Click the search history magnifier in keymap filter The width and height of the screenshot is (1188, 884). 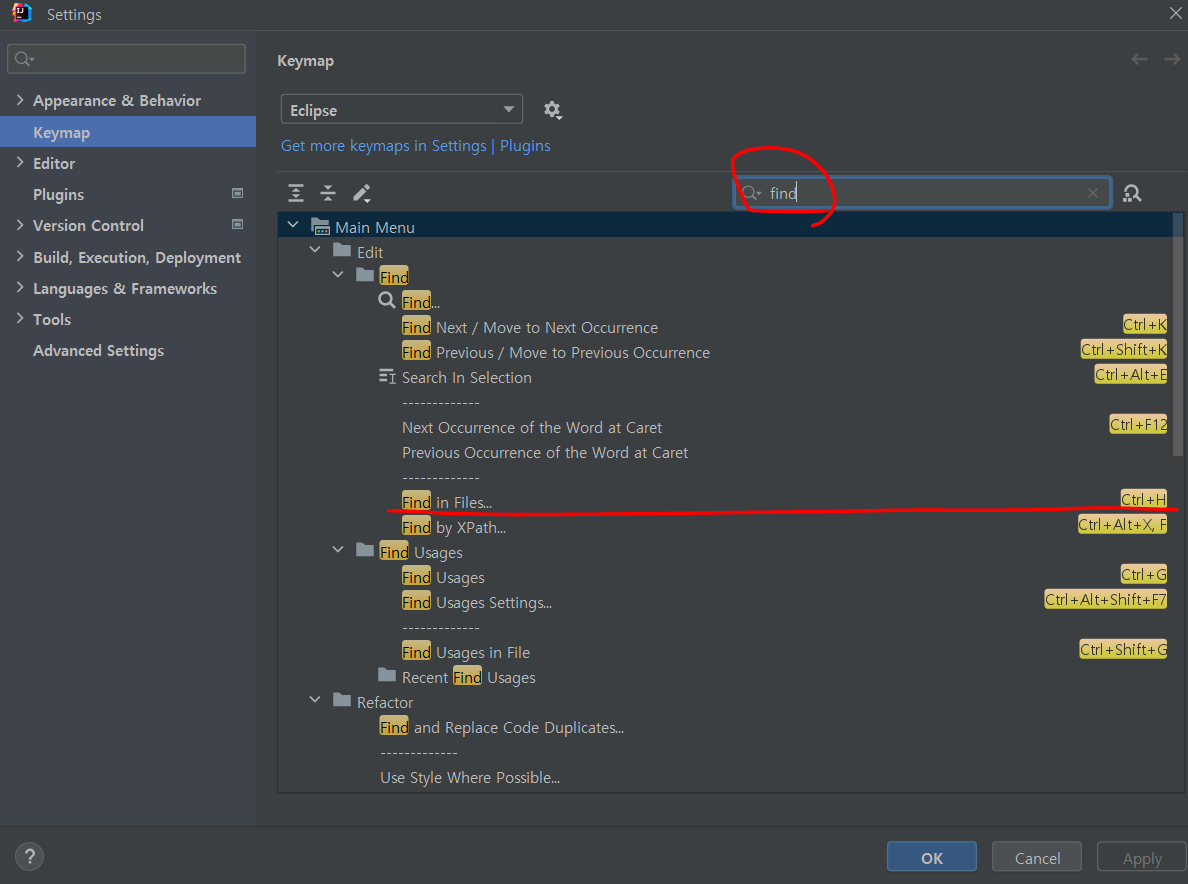[x=751, y=193]
